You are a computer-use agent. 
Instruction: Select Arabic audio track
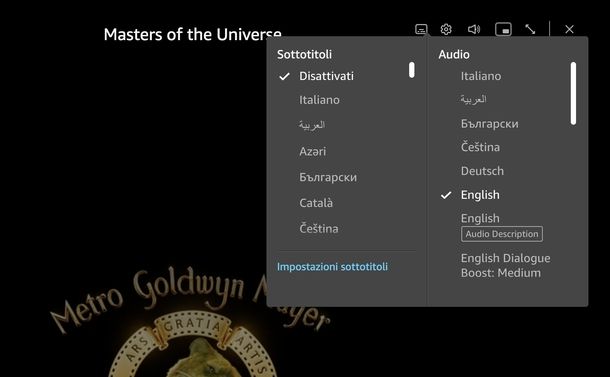[473, 100]
